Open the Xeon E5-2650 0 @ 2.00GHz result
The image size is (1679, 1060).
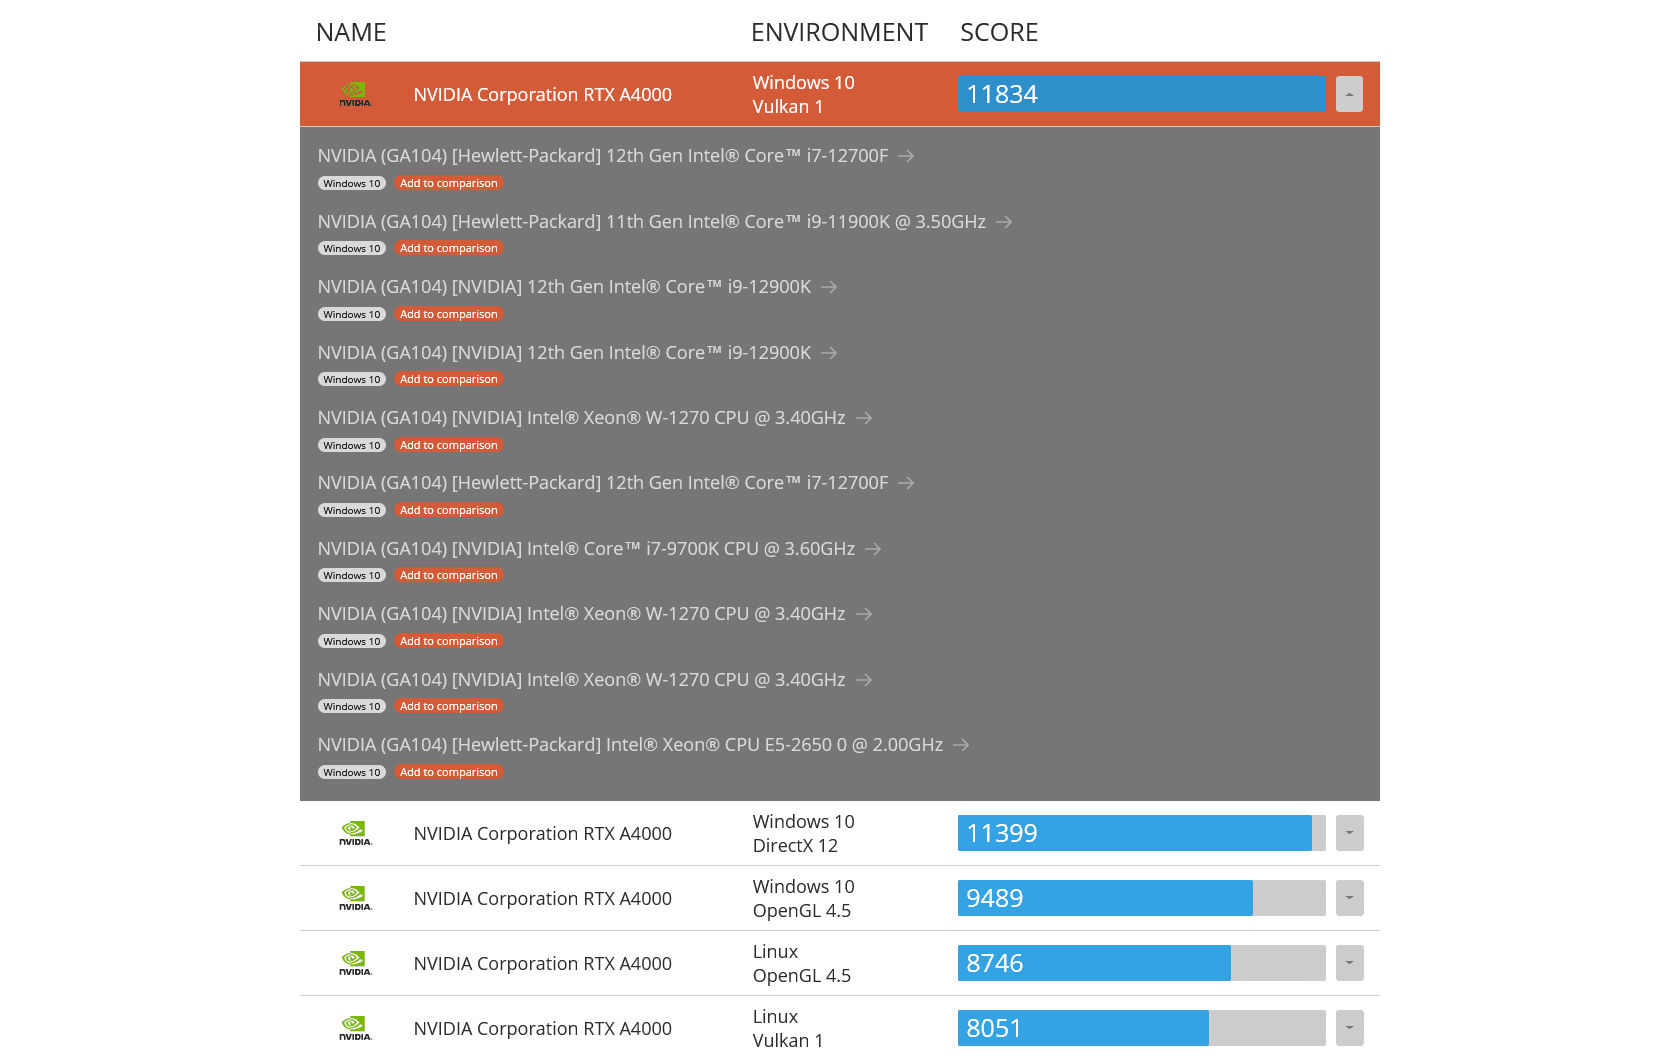click(630, 745)
